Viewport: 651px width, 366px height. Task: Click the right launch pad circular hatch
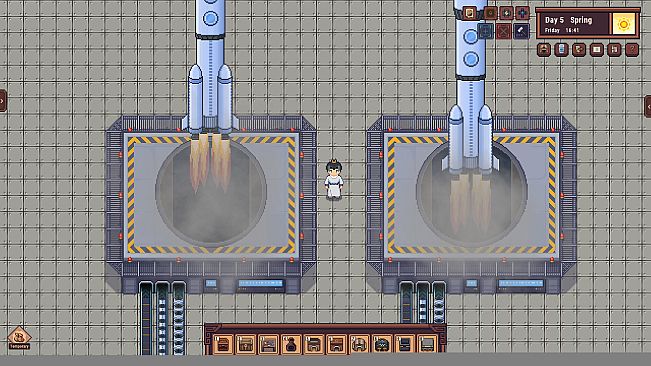(472, 193)
